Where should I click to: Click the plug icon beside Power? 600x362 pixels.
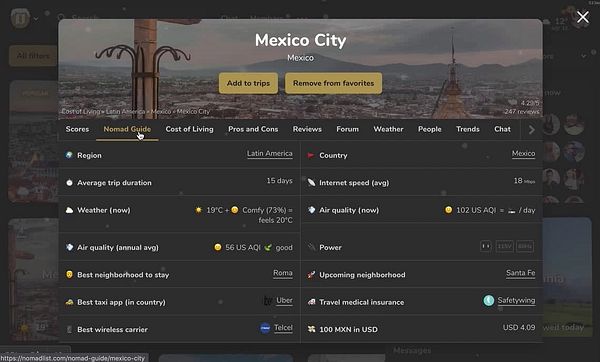pos(311,247)
